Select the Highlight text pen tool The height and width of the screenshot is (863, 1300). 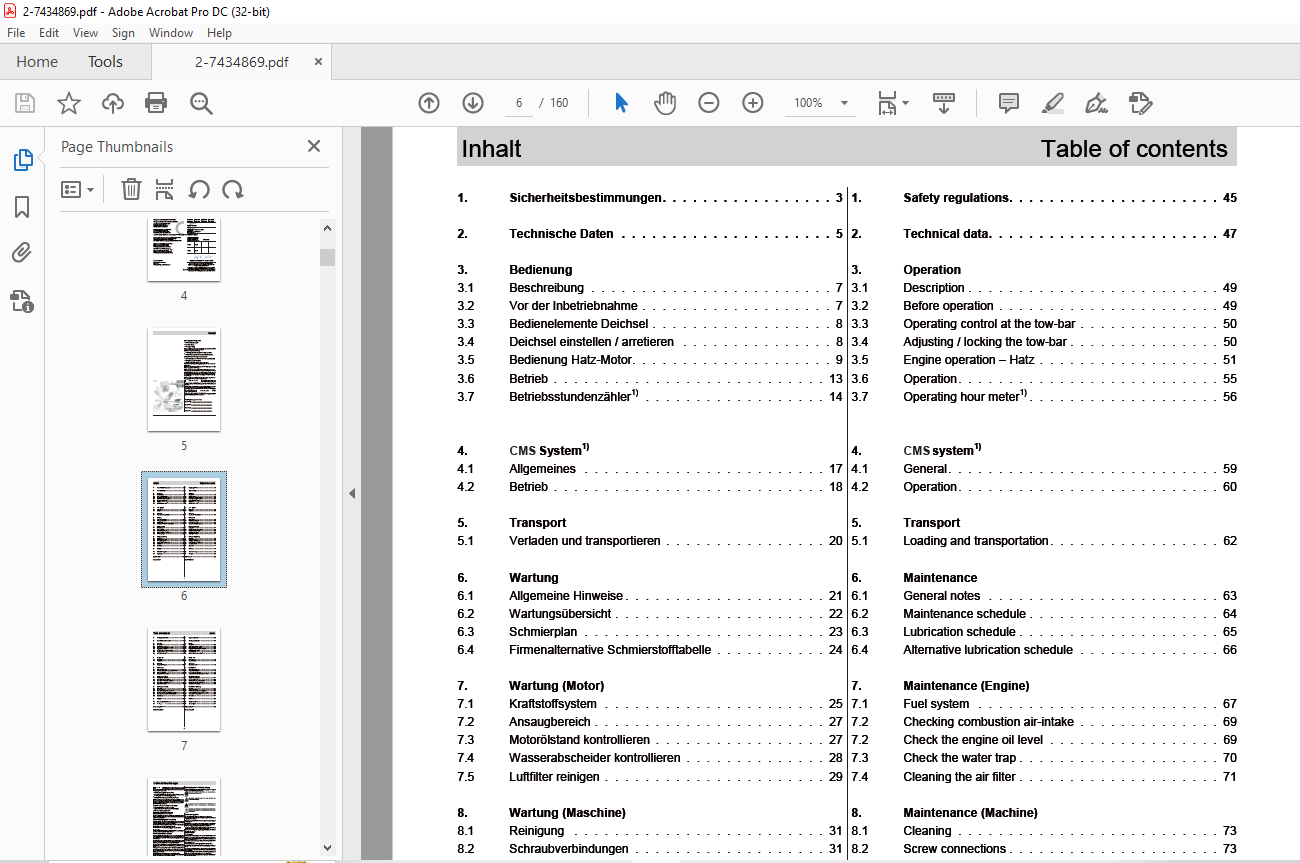point(1053,103)
